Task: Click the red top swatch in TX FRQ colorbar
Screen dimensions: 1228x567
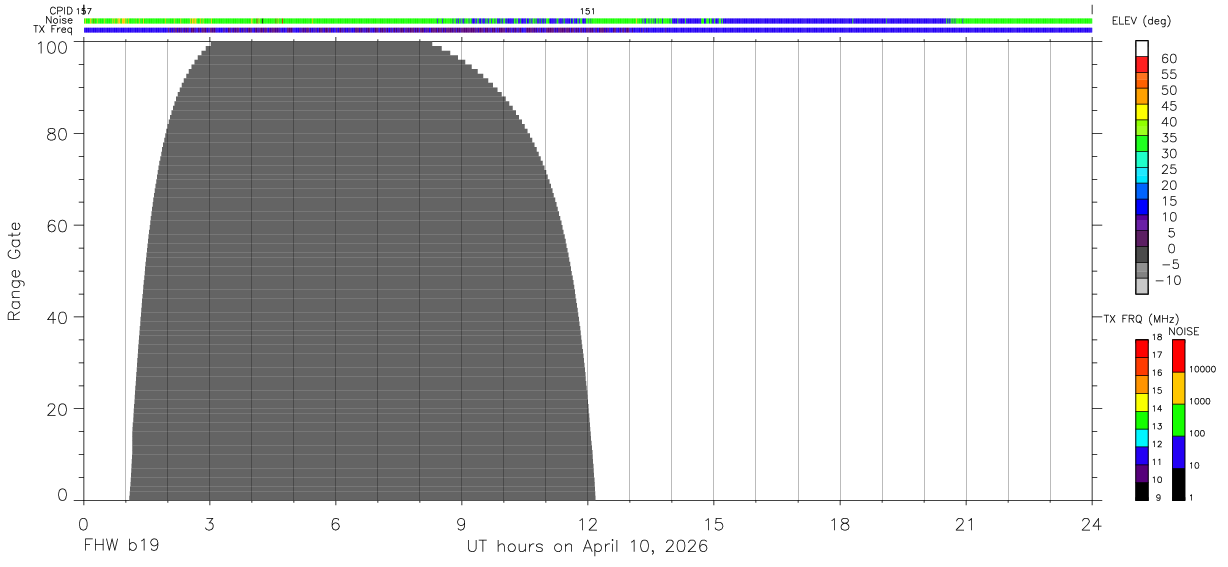Action: click(1142, 348)
